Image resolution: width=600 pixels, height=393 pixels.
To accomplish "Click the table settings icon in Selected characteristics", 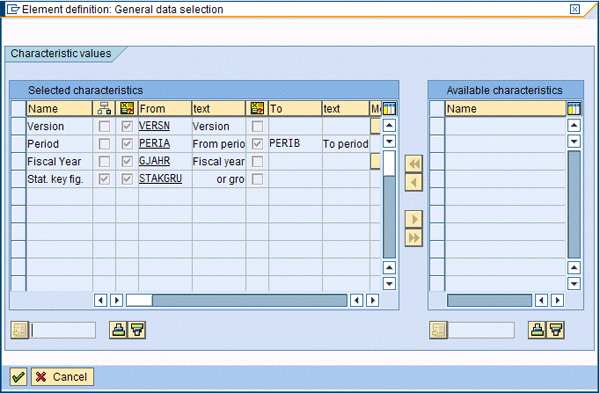I will pyautogui.click(x=389, y=109).
